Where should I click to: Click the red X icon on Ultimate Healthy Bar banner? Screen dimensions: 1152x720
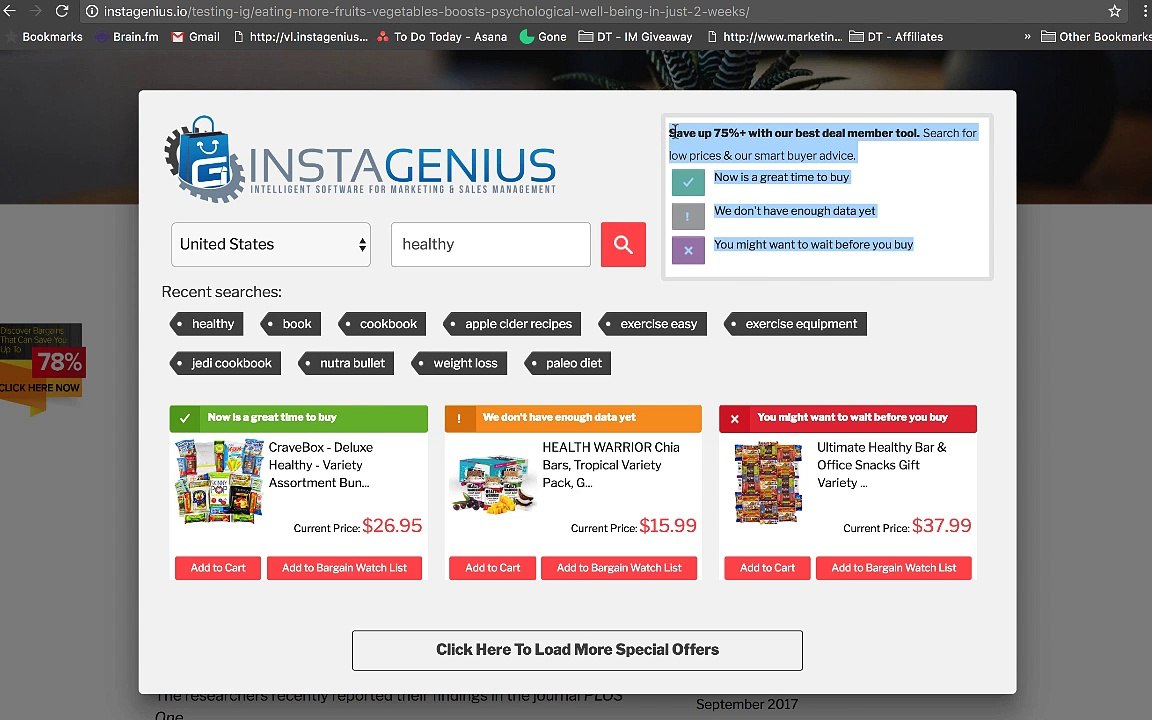tap(734, 419)
